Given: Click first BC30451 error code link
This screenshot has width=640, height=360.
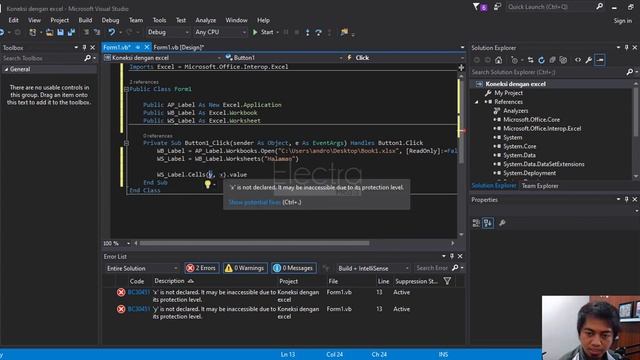Looking at the screenshot, I should 138,292.
